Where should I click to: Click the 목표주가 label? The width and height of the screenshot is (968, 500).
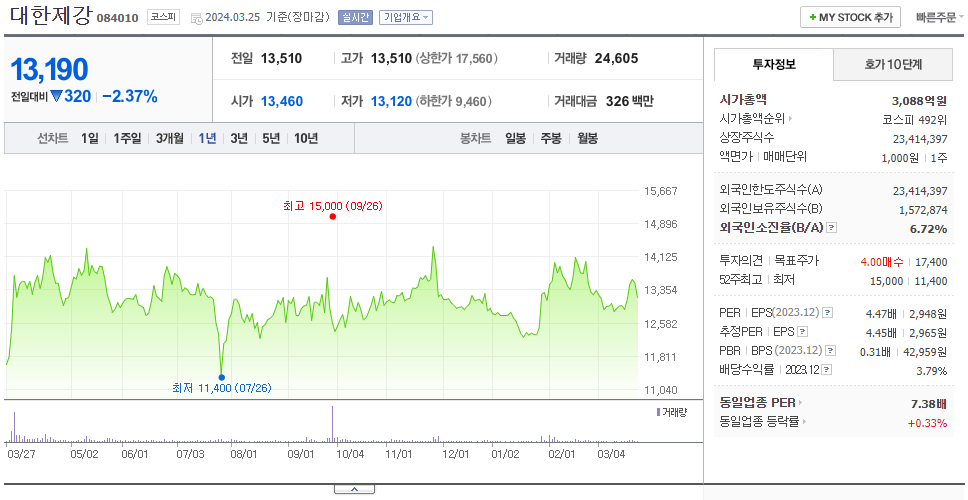(796, 261)
